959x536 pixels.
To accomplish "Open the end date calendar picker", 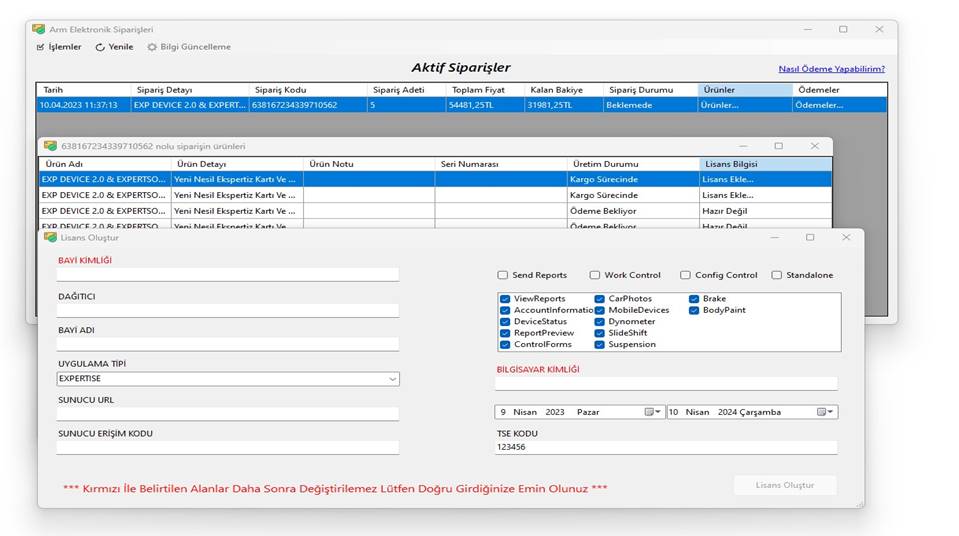I will click(824, 412).
